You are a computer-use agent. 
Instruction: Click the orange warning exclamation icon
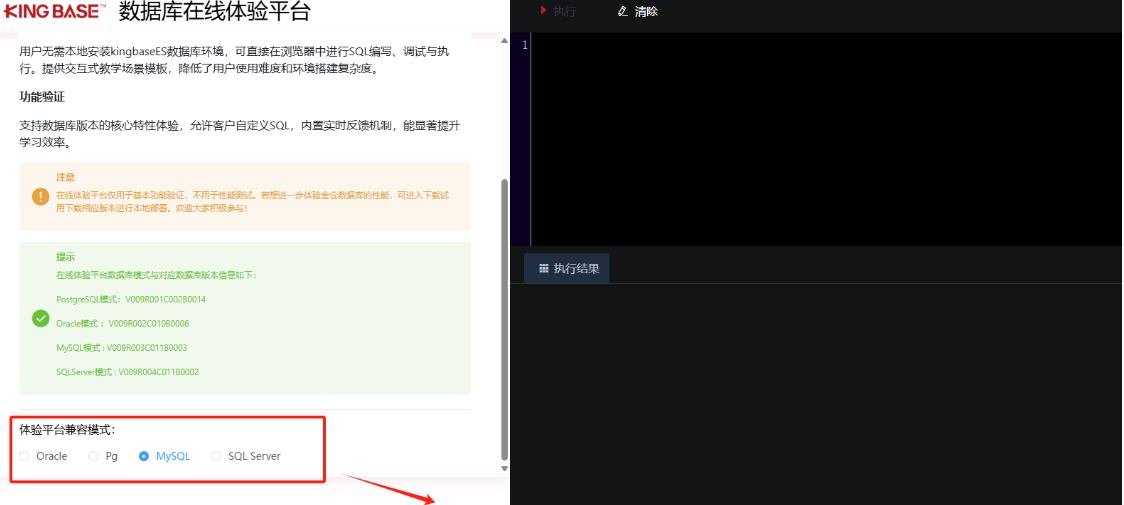pyautogui.click(x=41, y=196)
